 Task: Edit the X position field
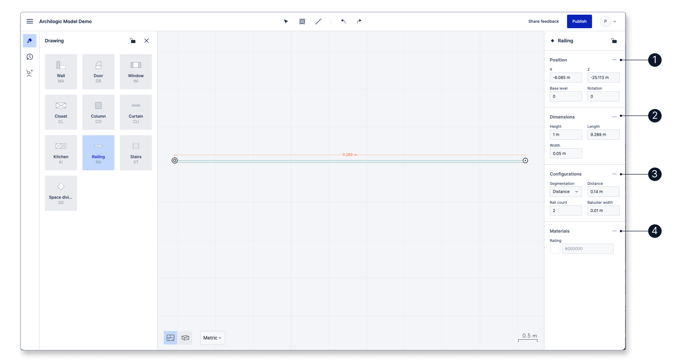[x=566, y=77]
